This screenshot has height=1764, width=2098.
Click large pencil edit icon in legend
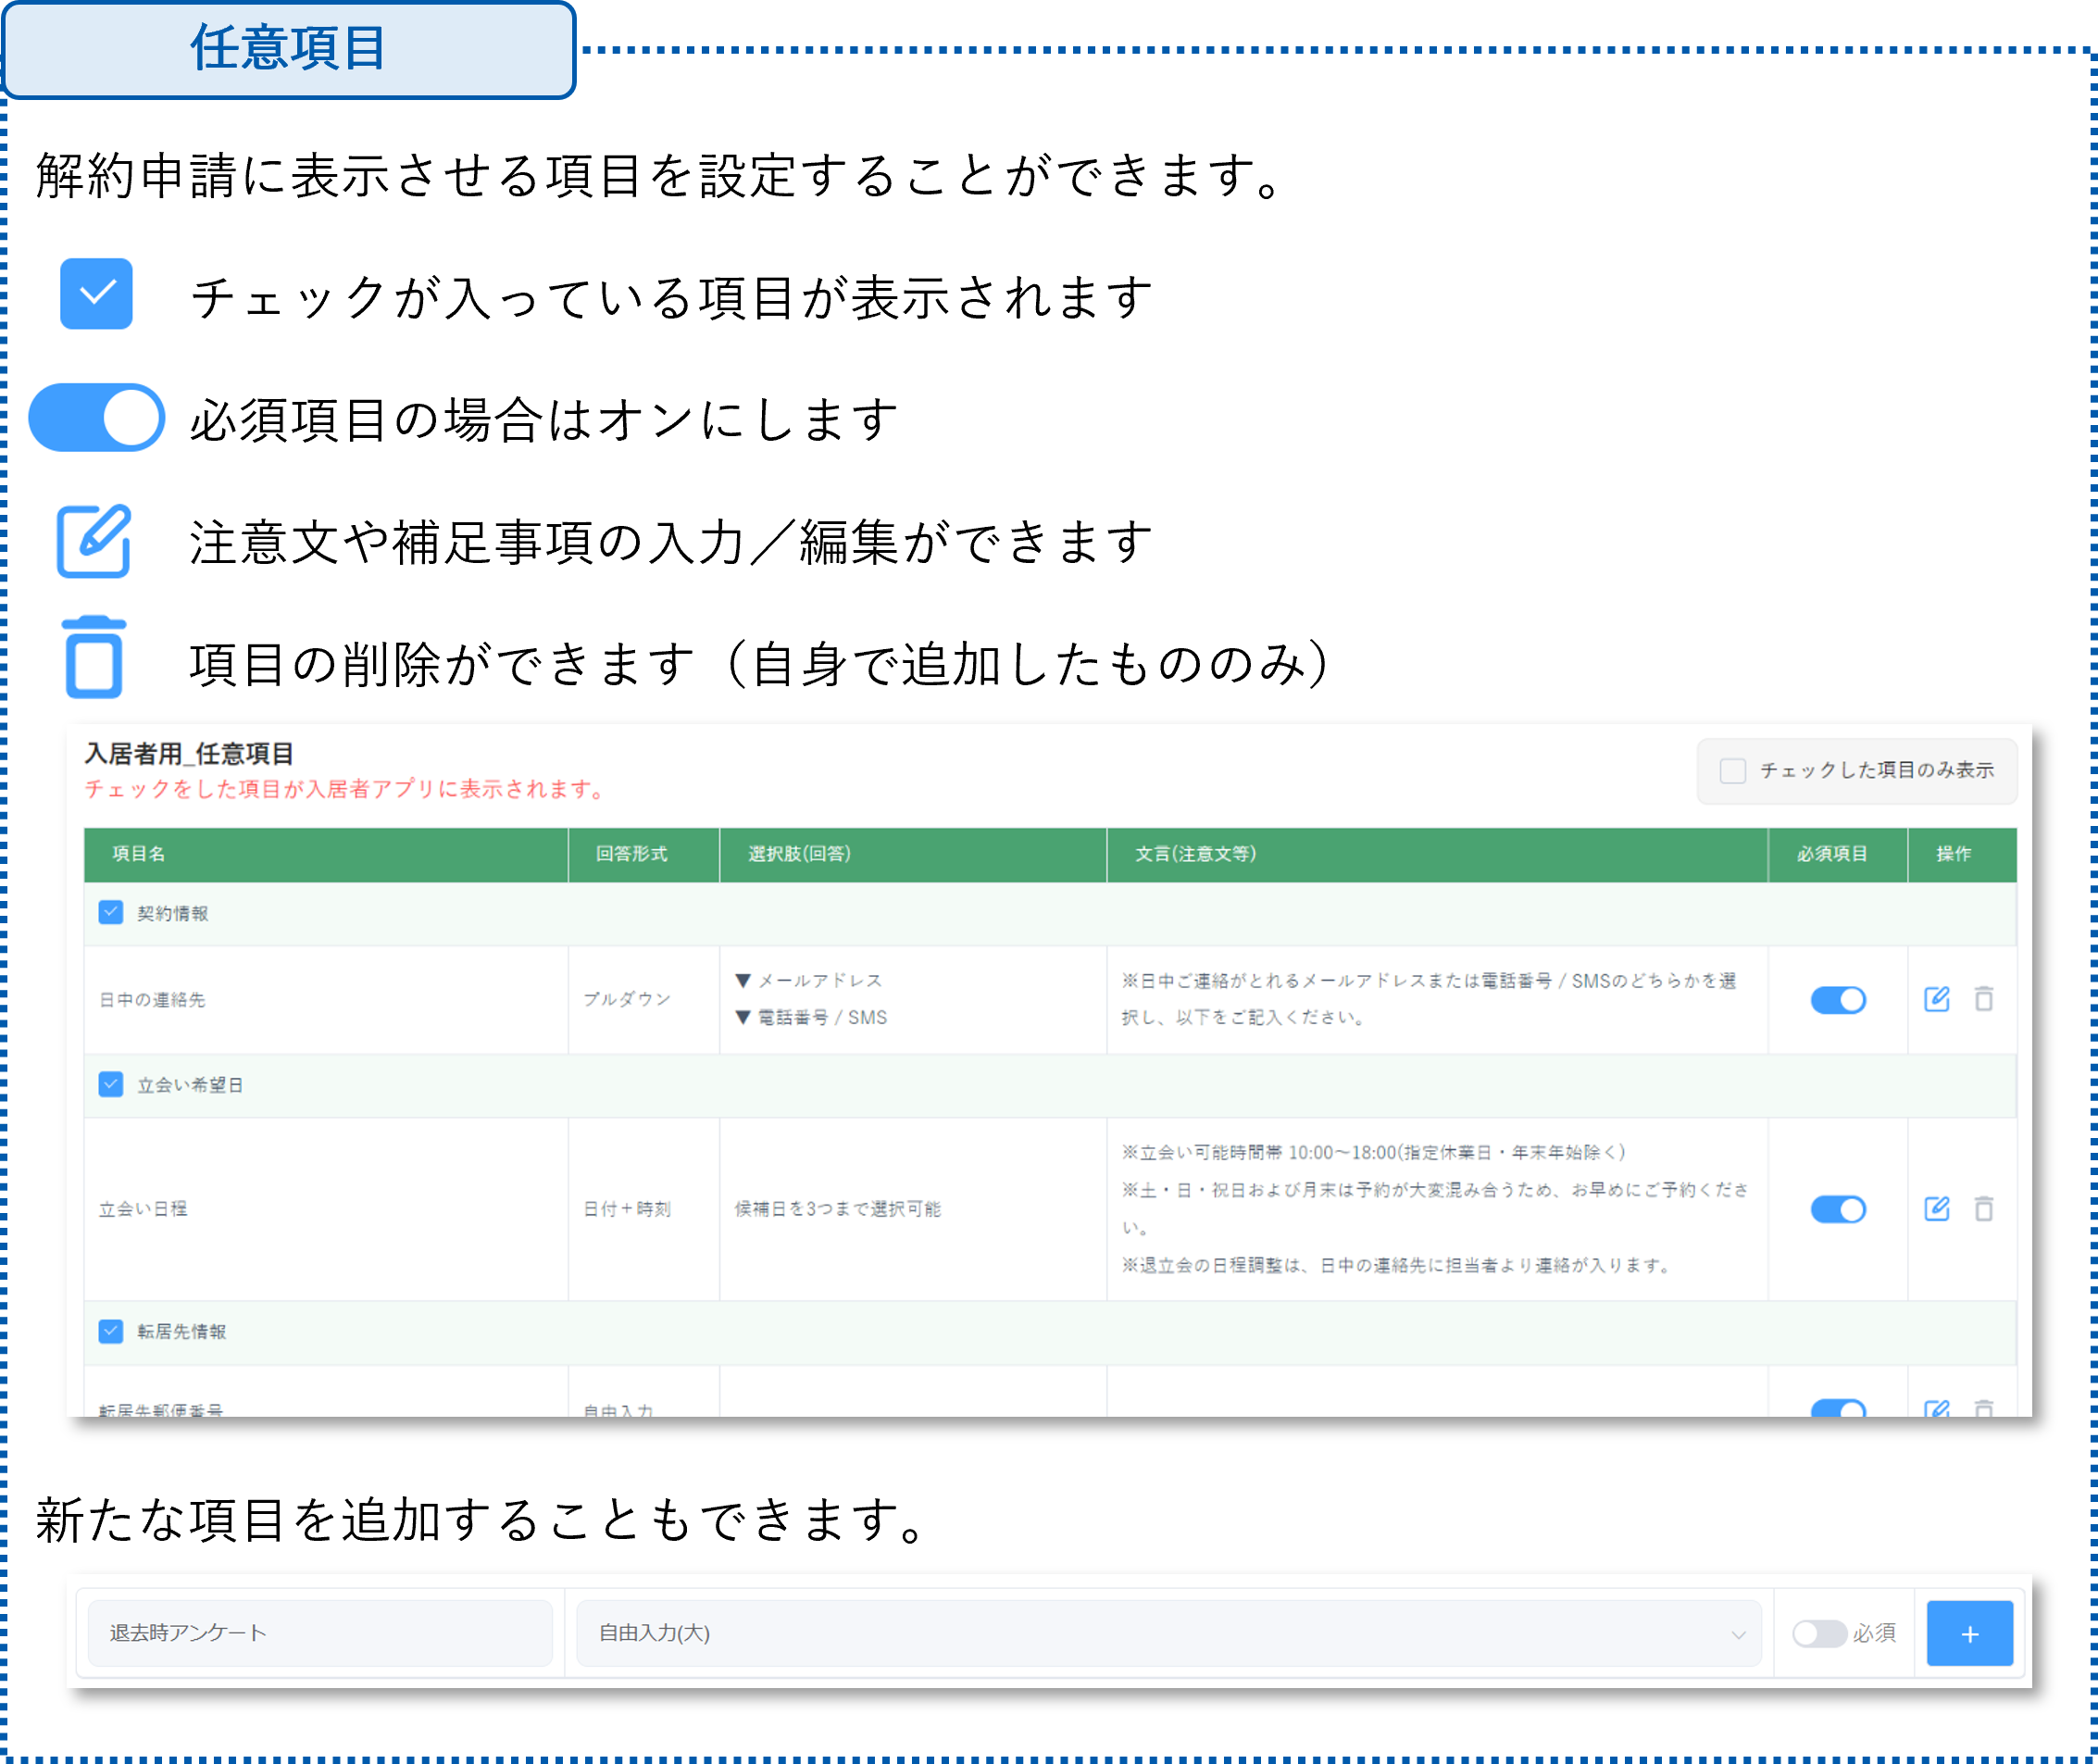click(95, 539)
